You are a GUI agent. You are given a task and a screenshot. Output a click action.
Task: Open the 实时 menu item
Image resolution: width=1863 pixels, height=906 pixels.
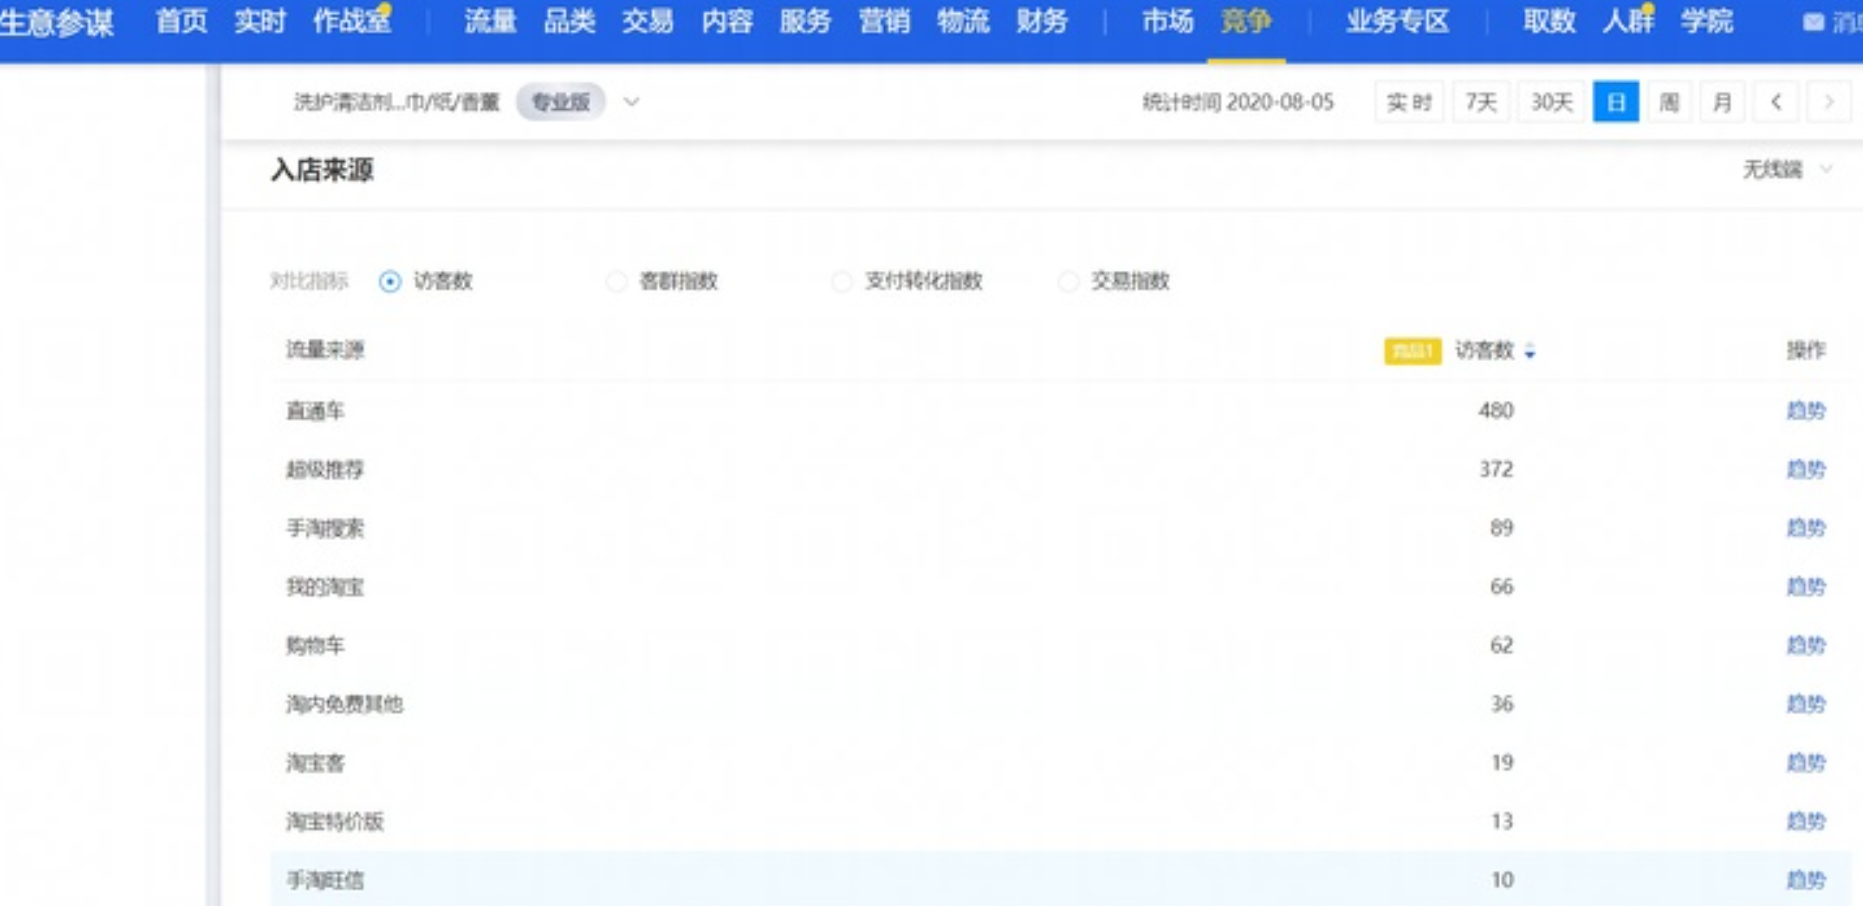pyautogui.click(x=260, y=21)
